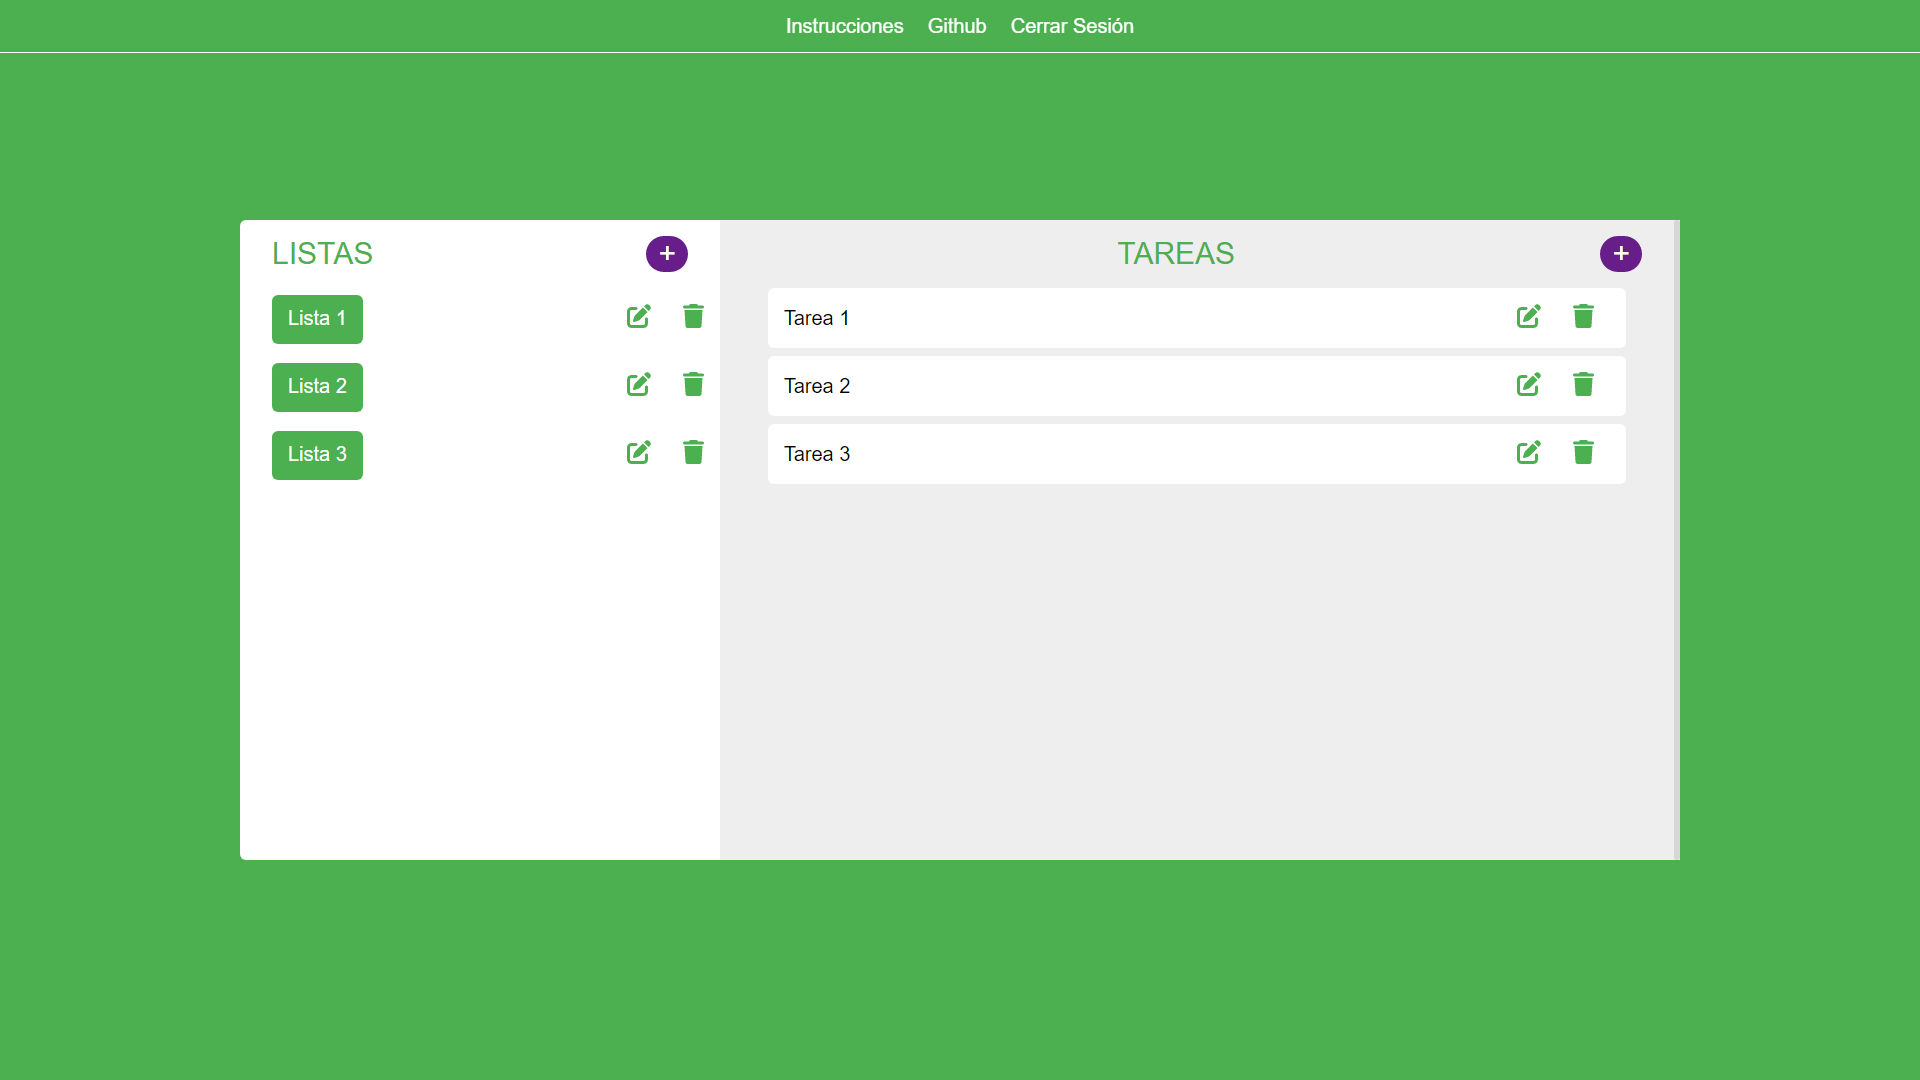Delete Tarea 2 with the trash icon

pyautogui.click(x=1584, y=384)
